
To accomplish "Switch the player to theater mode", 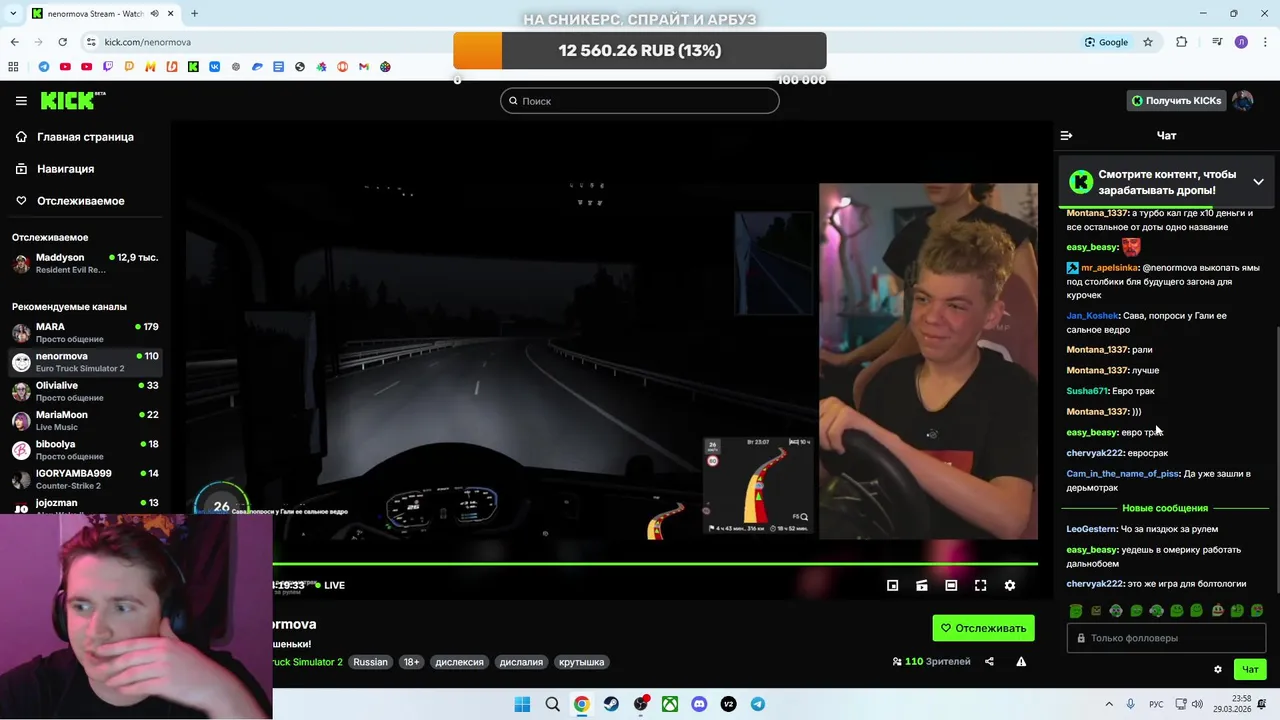I will point(951,586).
